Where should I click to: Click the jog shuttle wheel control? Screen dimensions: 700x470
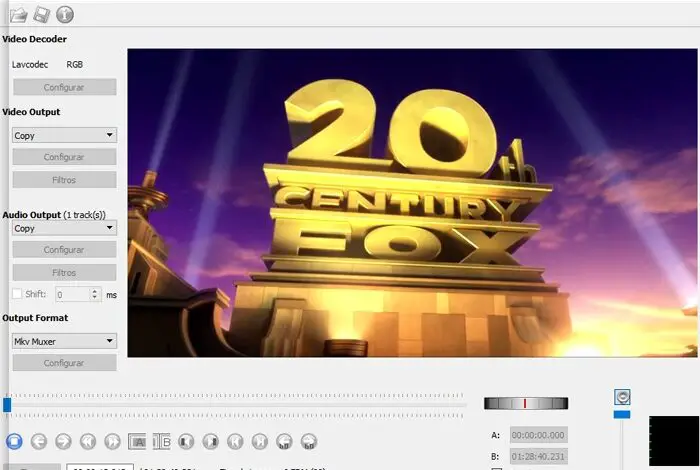click(x=526, y=403)
